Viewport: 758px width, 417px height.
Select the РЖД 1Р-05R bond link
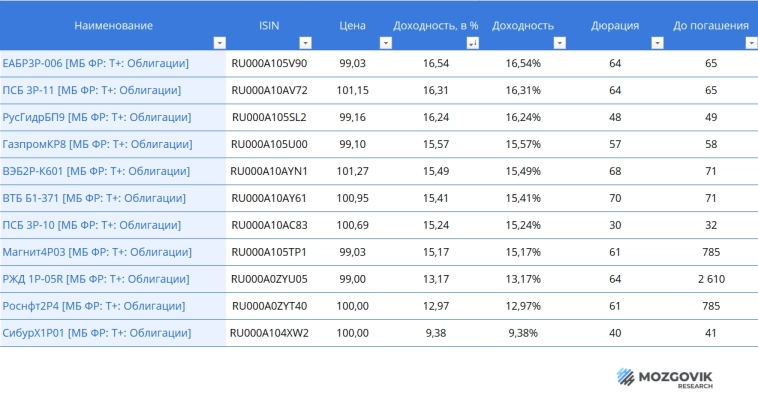pyautogui.click(x=95, y=279)
